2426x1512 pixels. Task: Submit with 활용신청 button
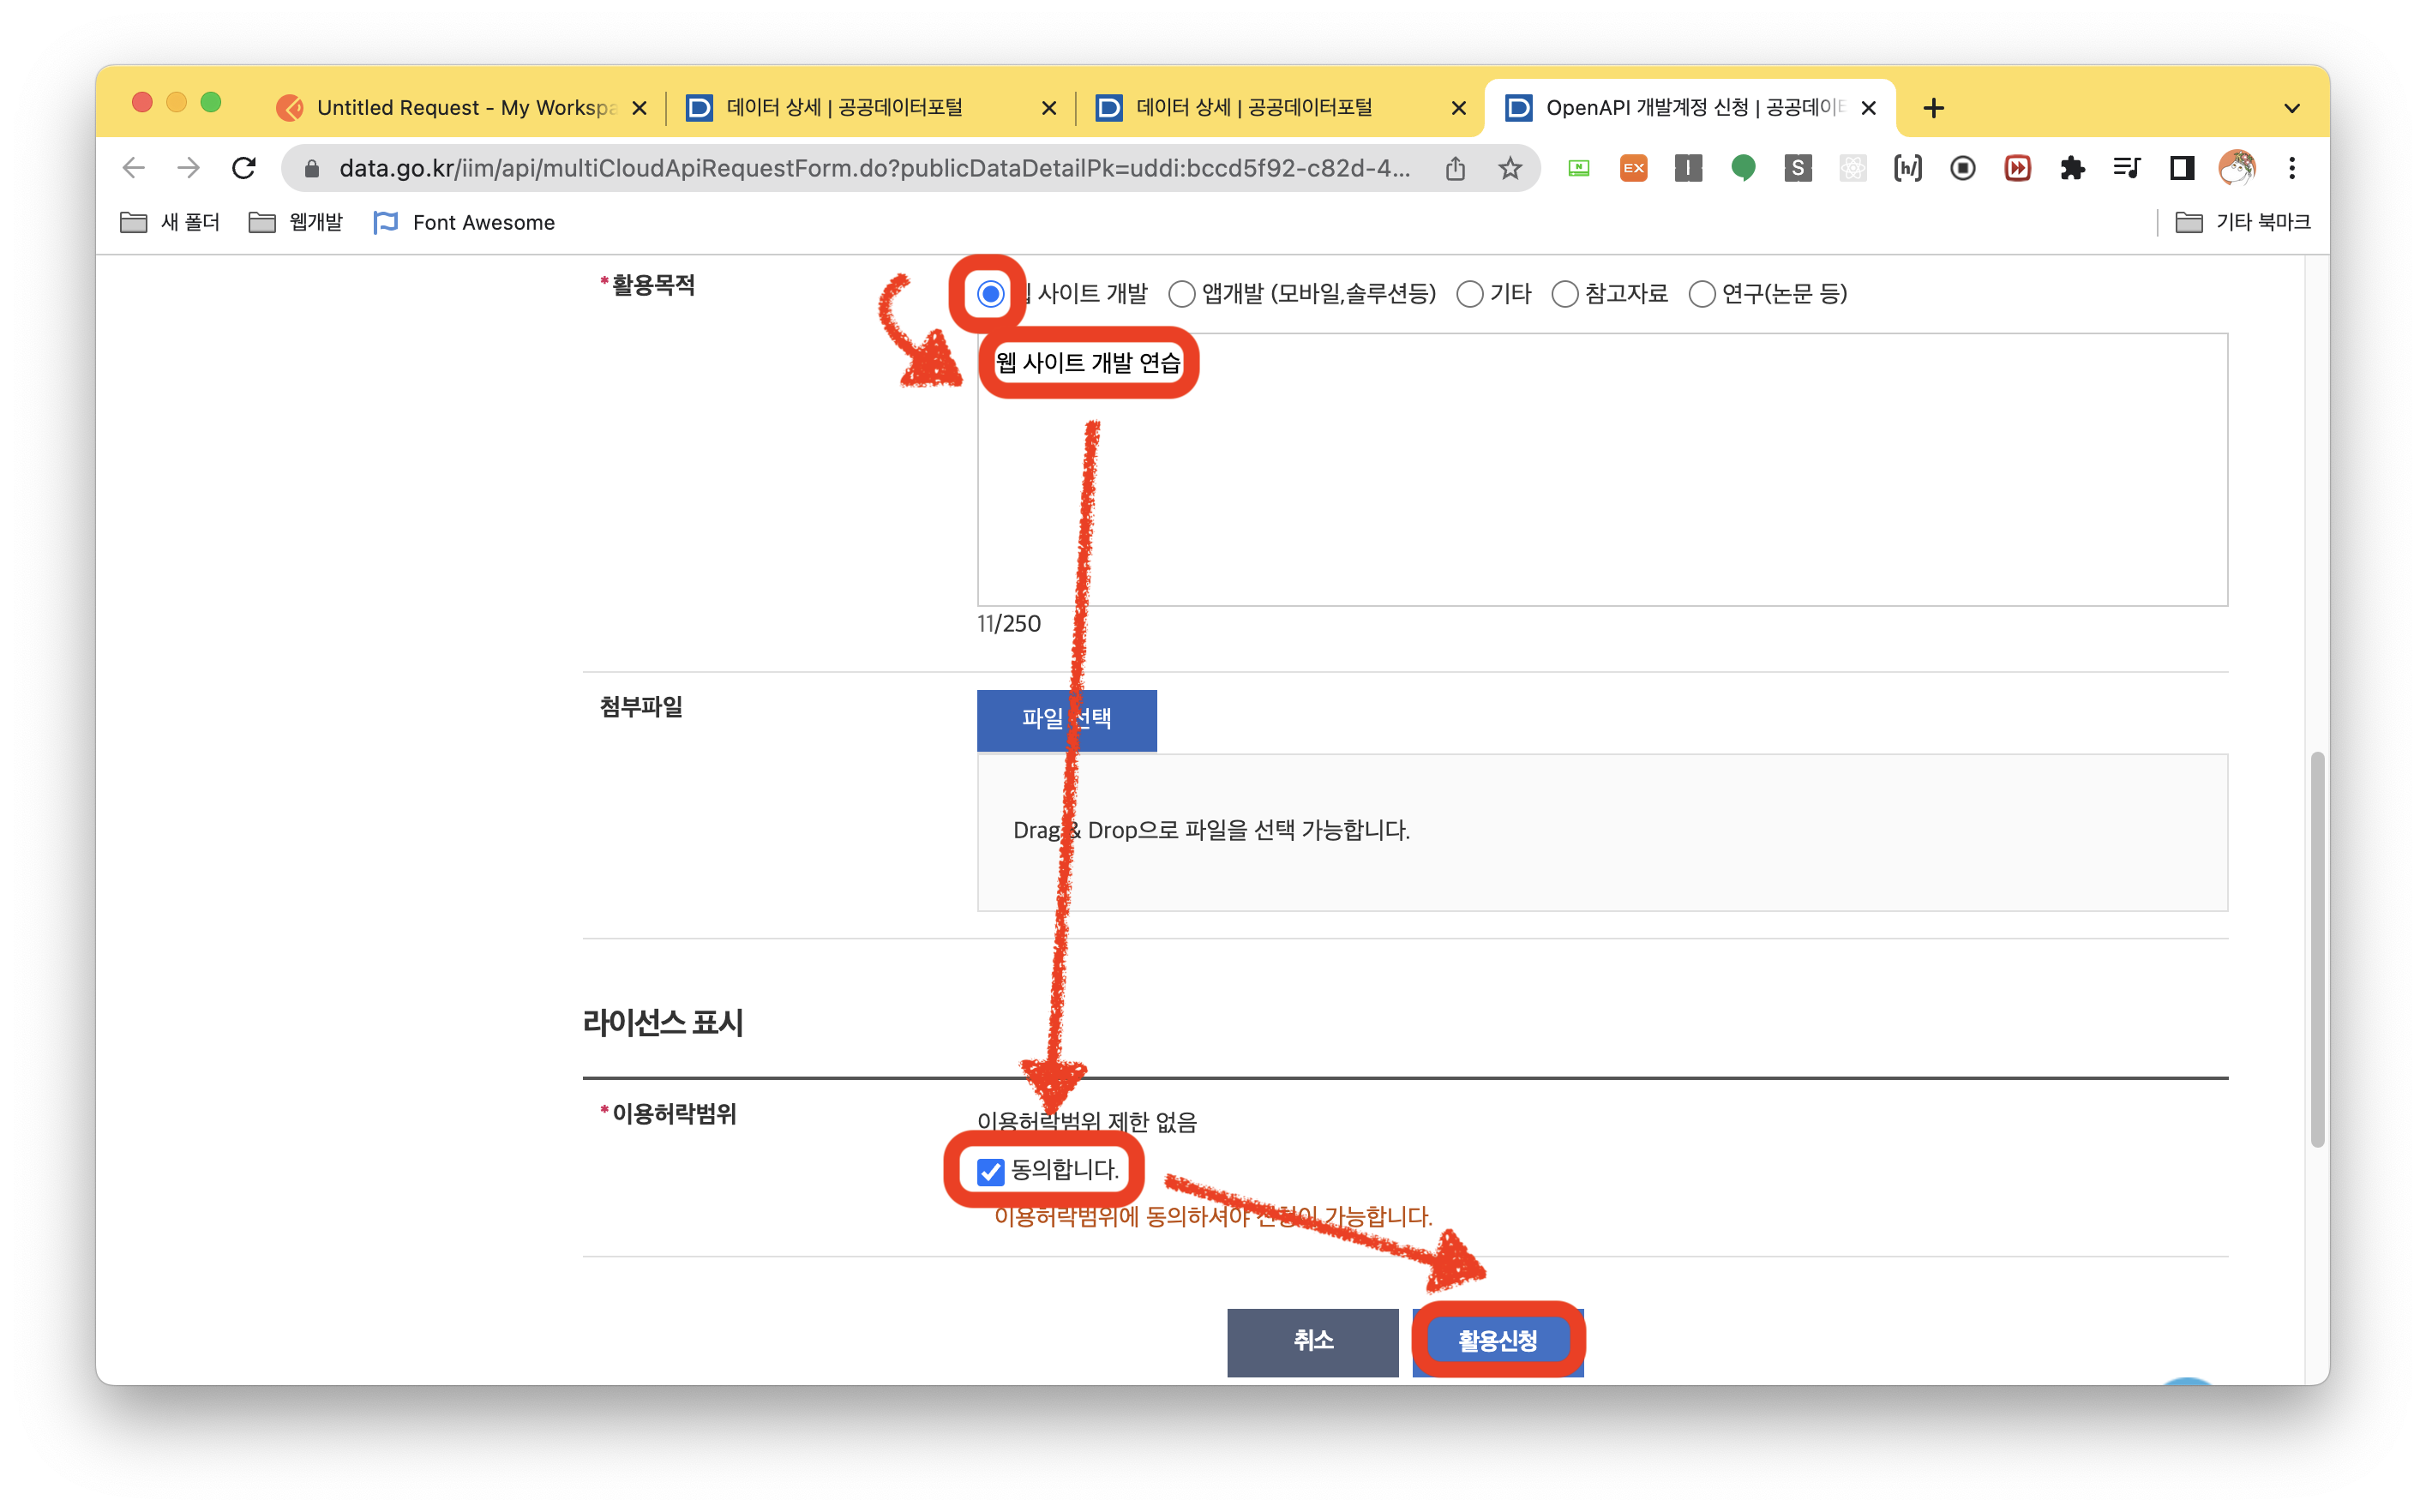click(1497, 1341)
